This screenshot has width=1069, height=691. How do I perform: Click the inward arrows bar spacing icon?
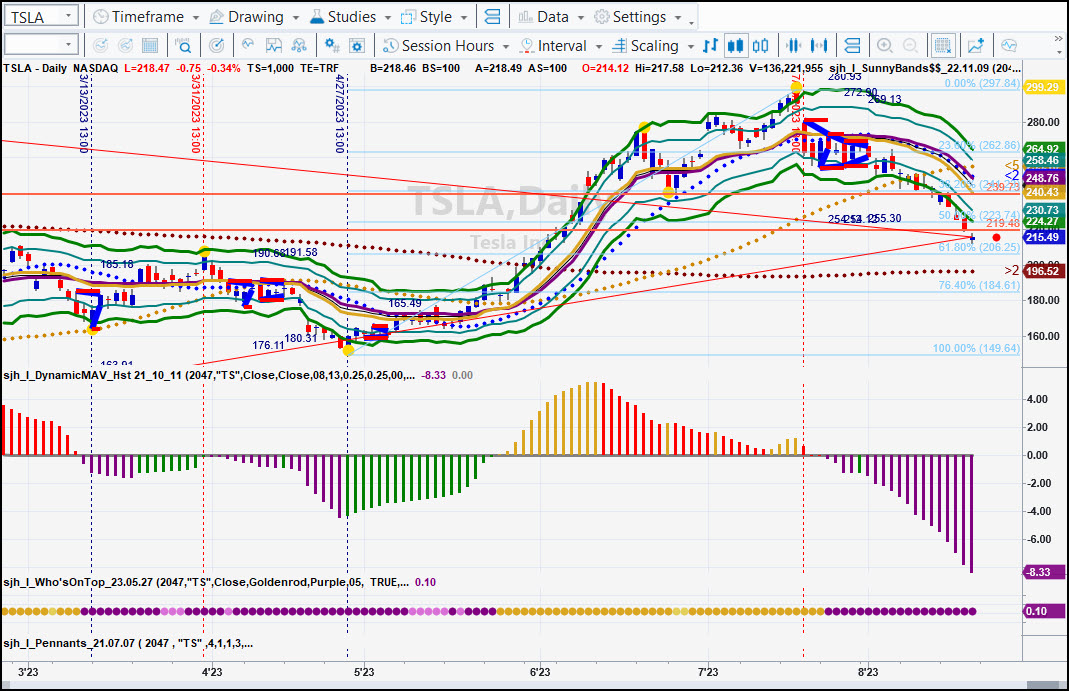794,46
